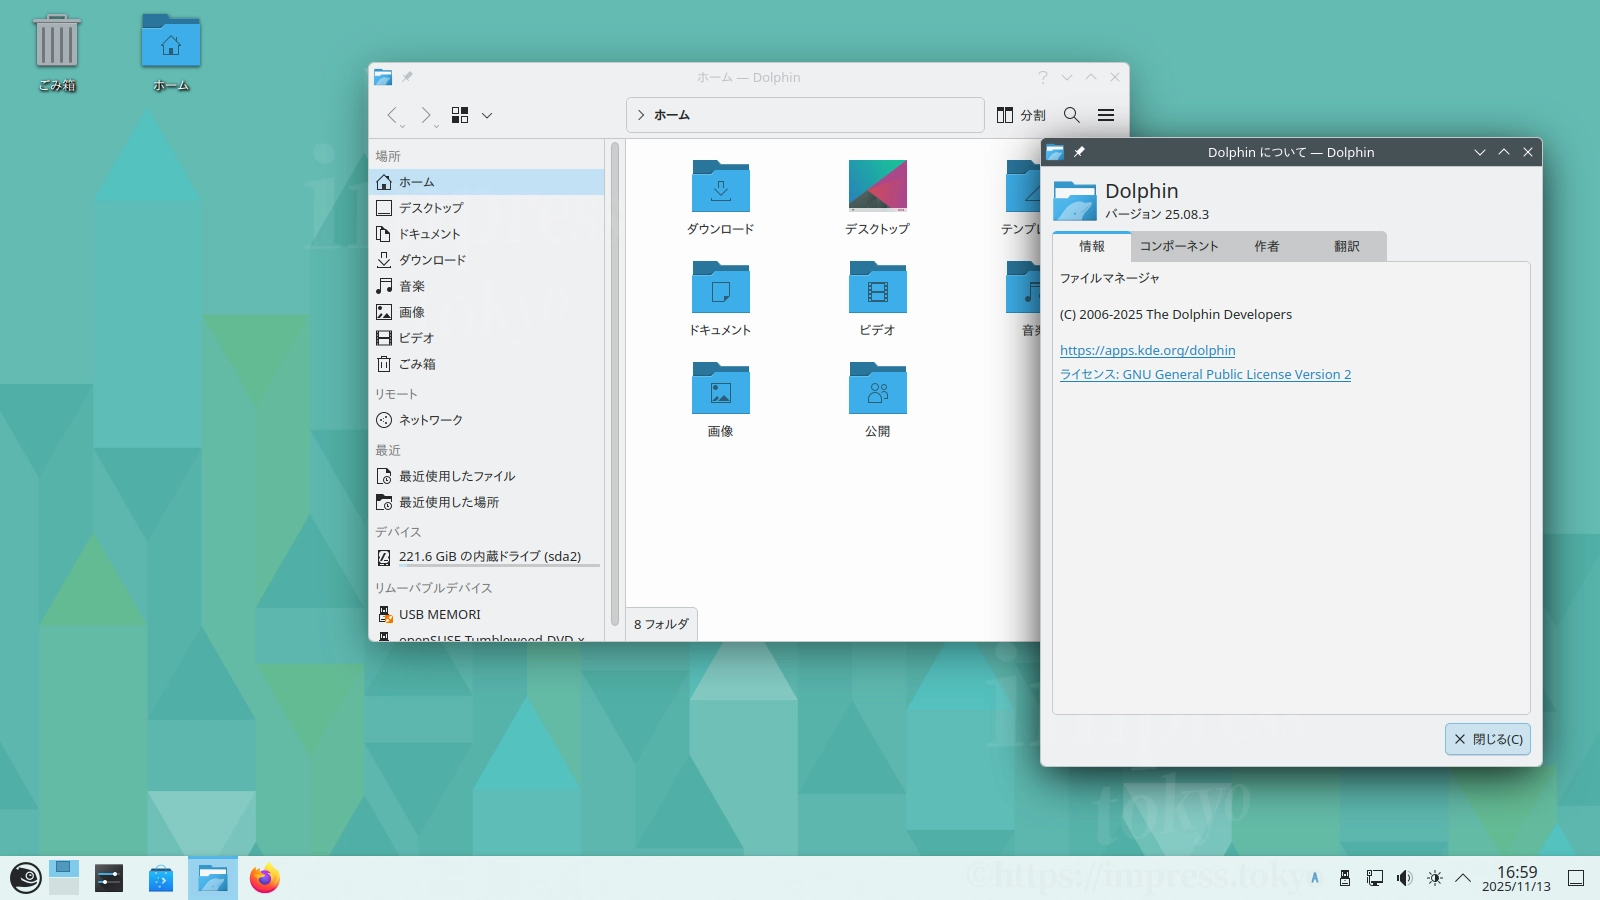Switch to the 情報 tab in About dialog
The width and height of the screenshot is (1600, 900).
coord(1092,246)
